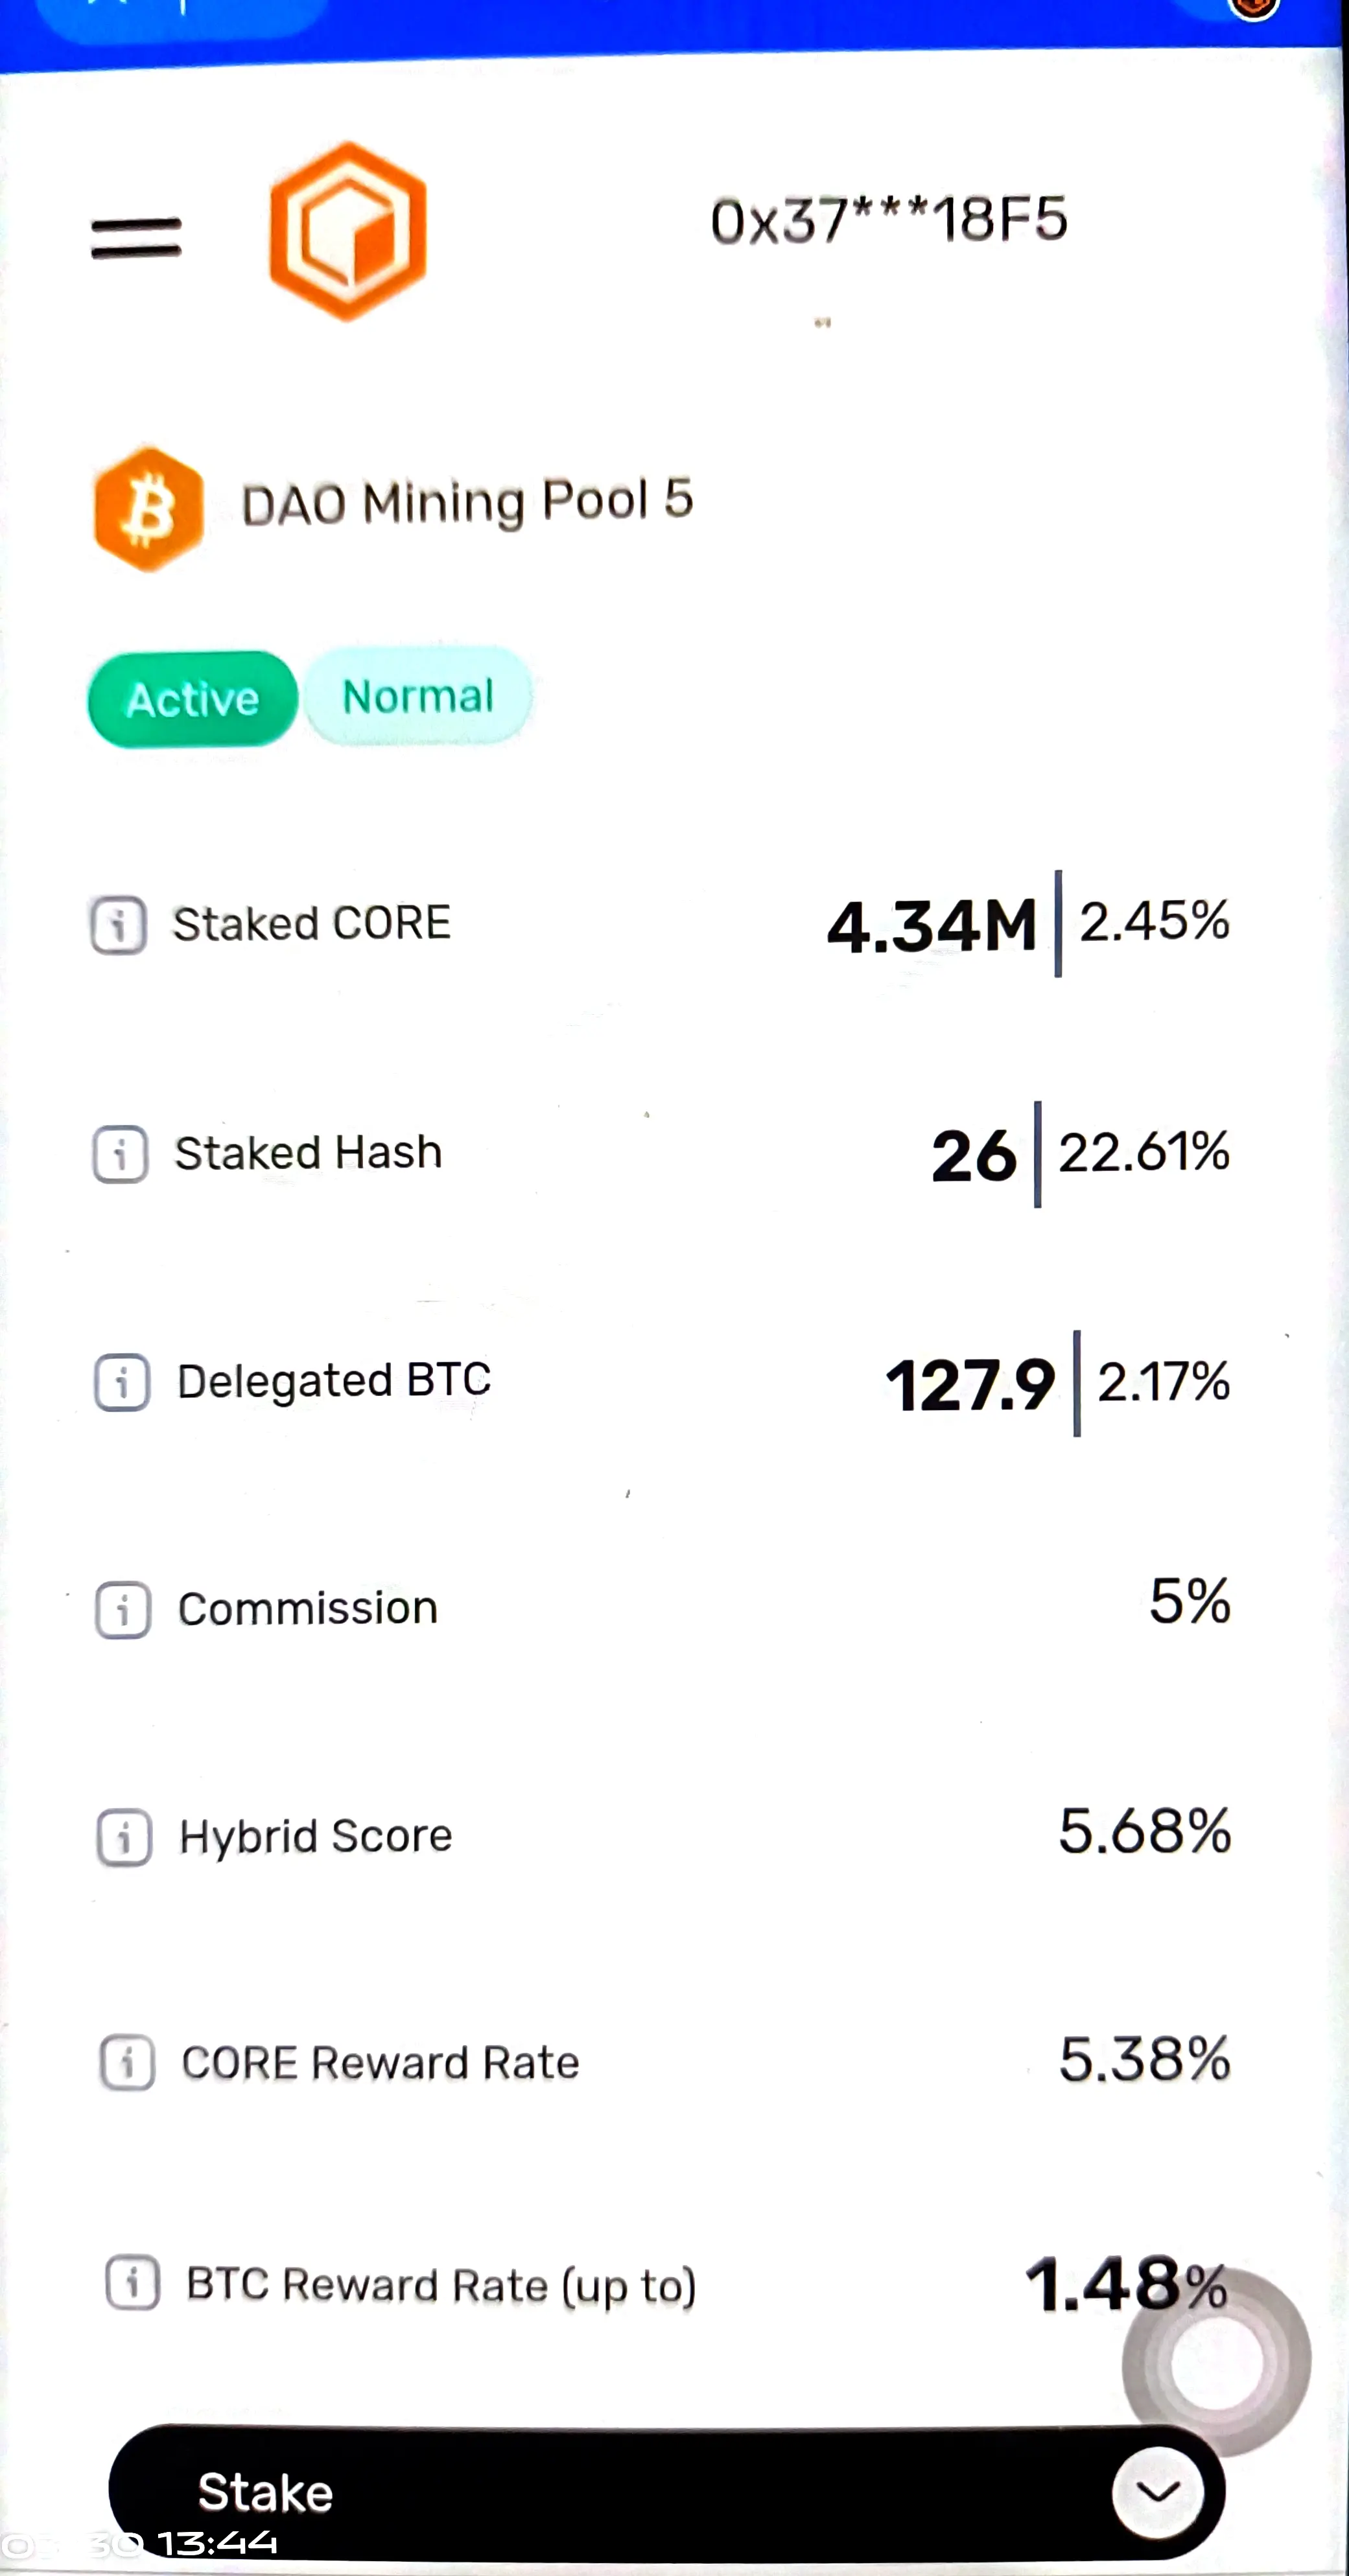
Task: Click the orange Core hexagon logo
Action: tap(348, 231)
